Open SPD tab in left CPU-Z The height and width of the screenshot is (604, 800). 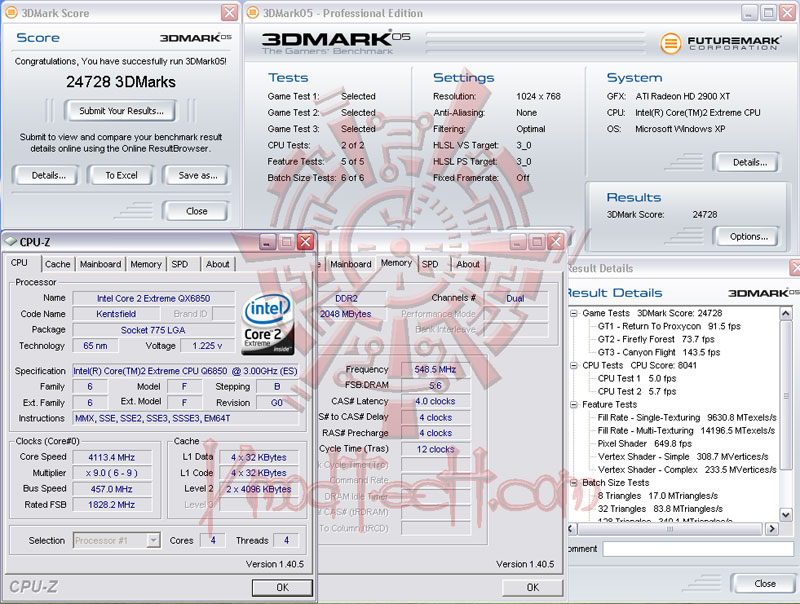180,264
